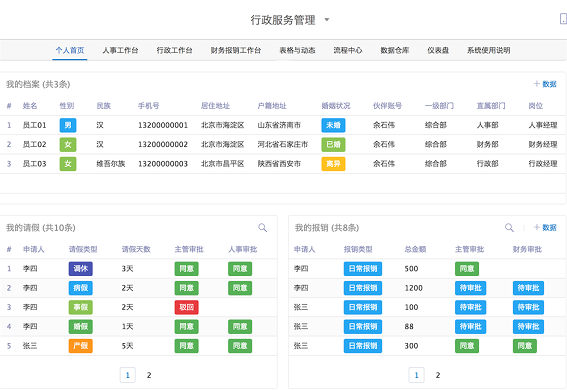Click the 离异 status tag
Image resolution: width=567 pixels, height=390 pixels.
click(333, 164)
